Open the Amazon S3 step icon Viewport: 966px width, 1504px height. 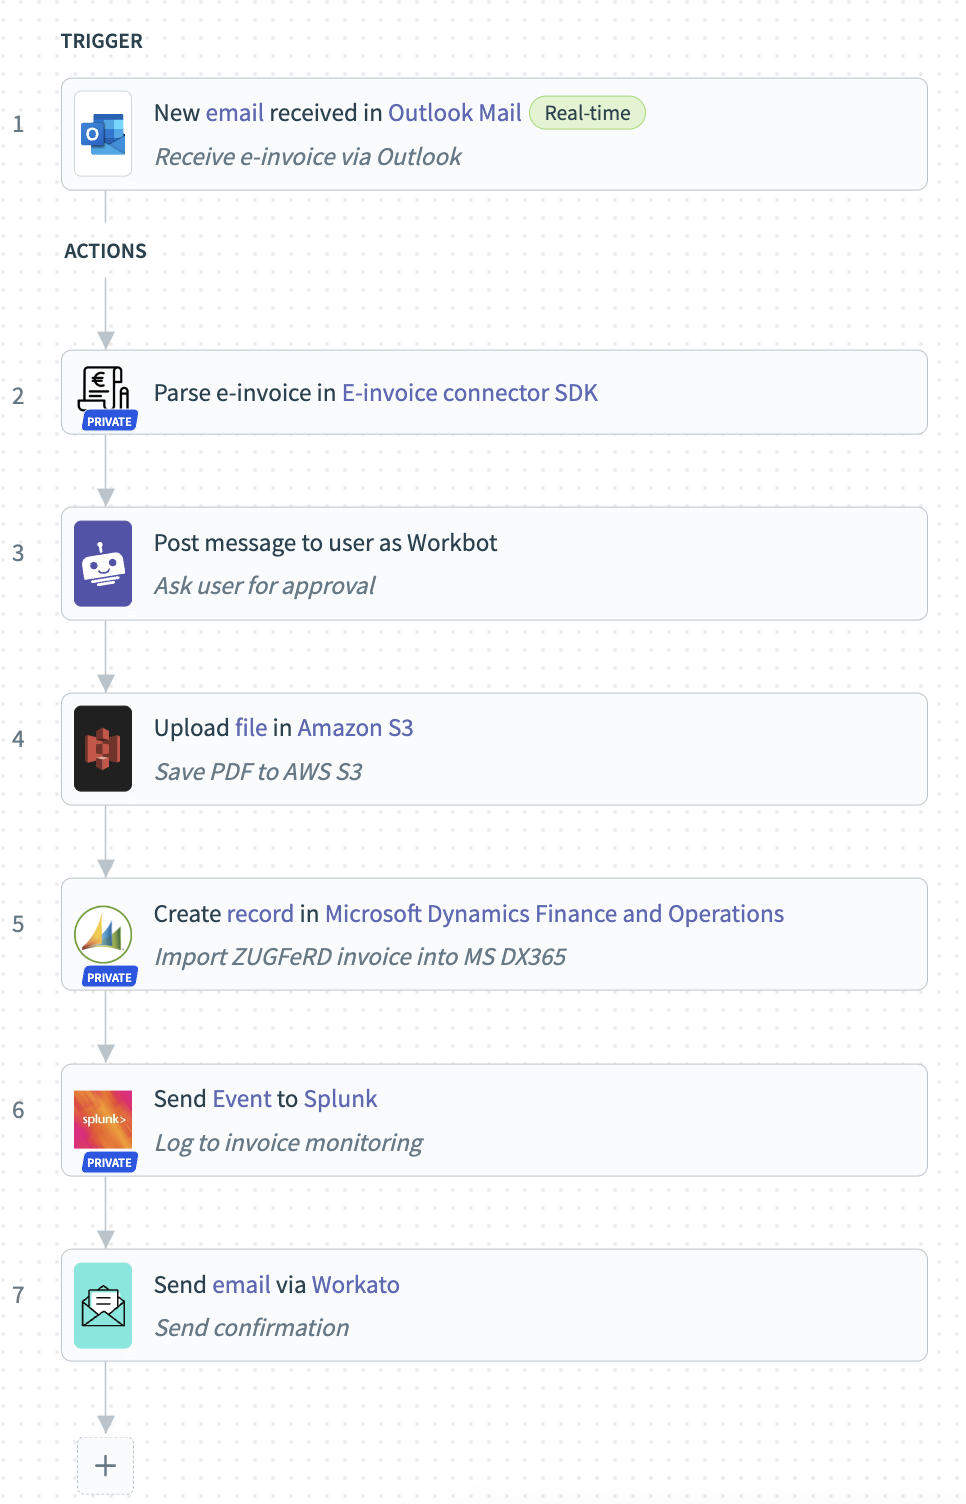(x=103, y=749)
